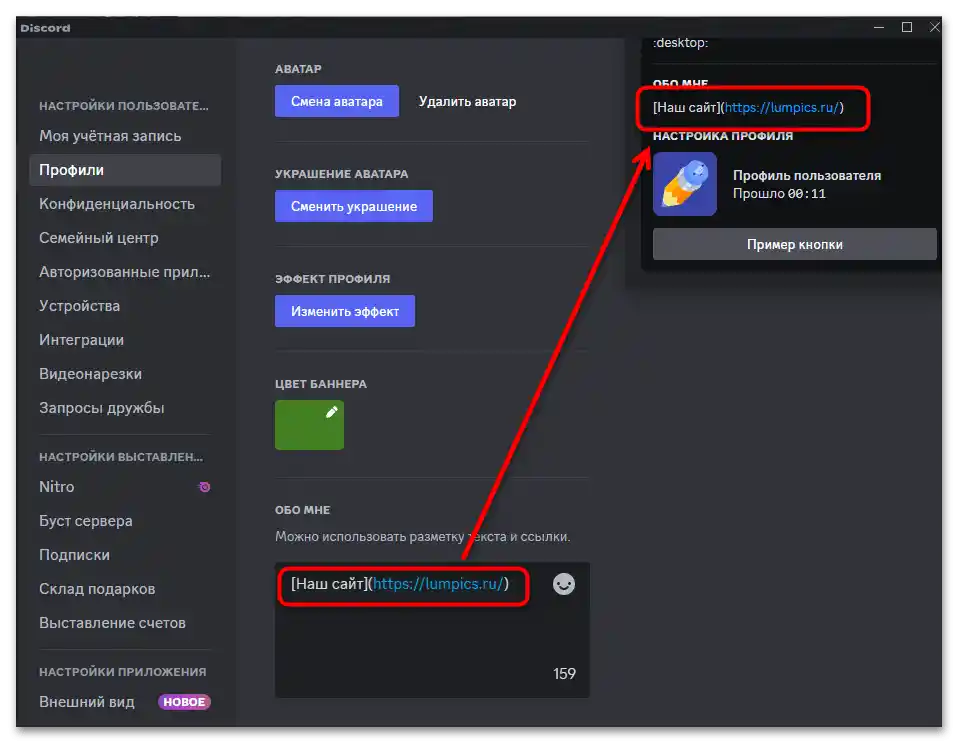This screenshot has width=958, height=743.
Task: Click the :desktop: text in preview
Action: point(681,43)
